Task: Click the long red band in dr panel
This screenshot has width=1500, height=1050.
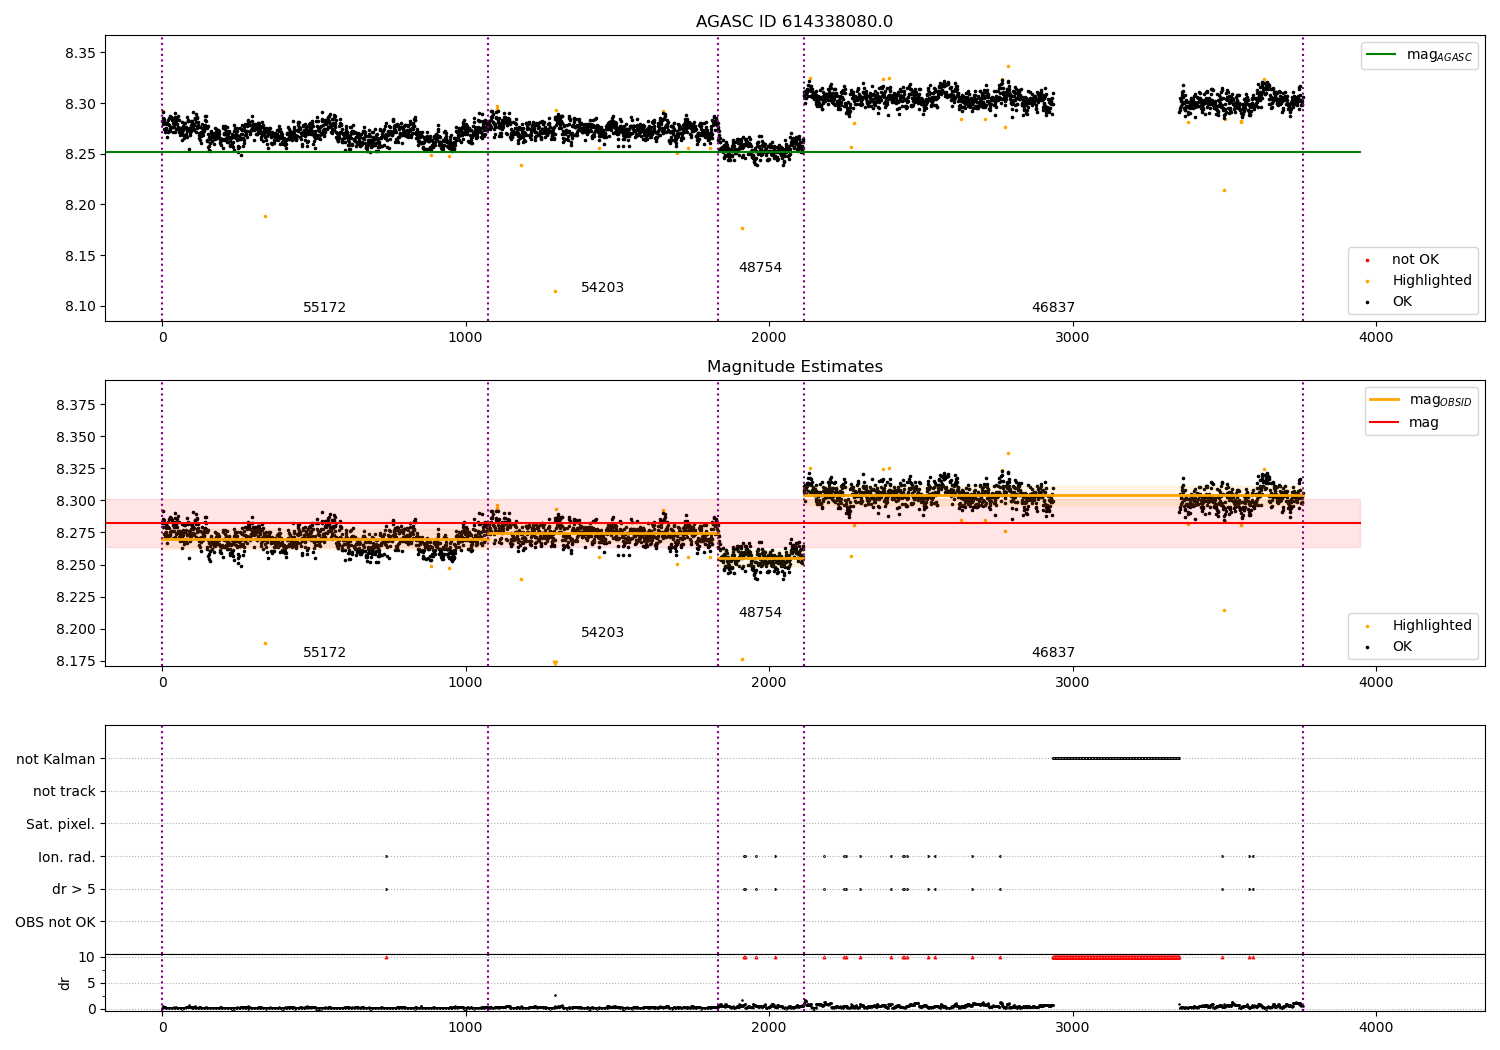Action: [x=1116, y=957]
